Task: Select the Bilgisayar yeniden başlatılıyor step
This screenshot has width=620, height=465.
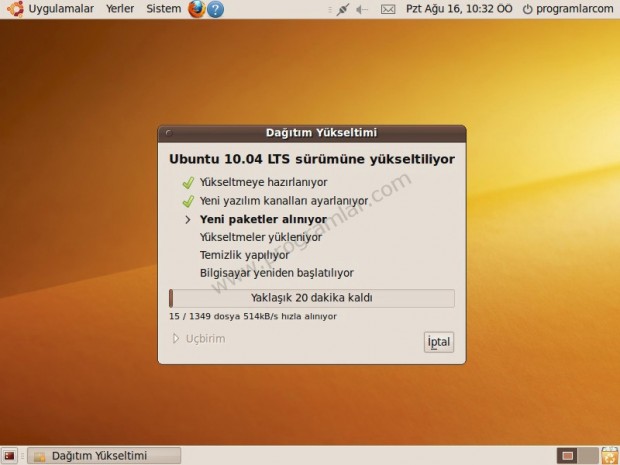Action: [x=277, y=273]
